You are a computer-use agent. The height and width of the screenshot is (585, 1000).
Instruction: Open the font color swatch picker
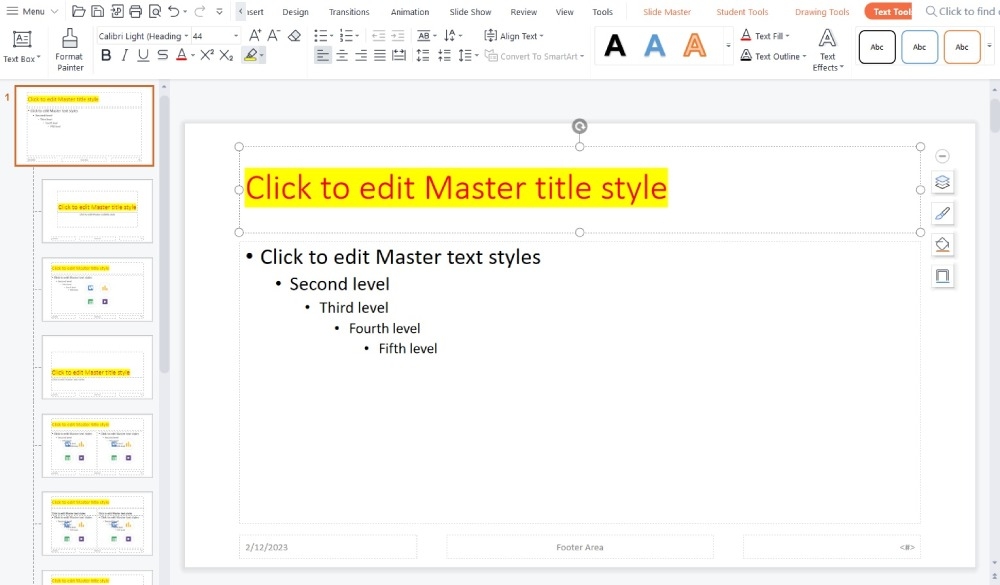(x=190, y=55)
